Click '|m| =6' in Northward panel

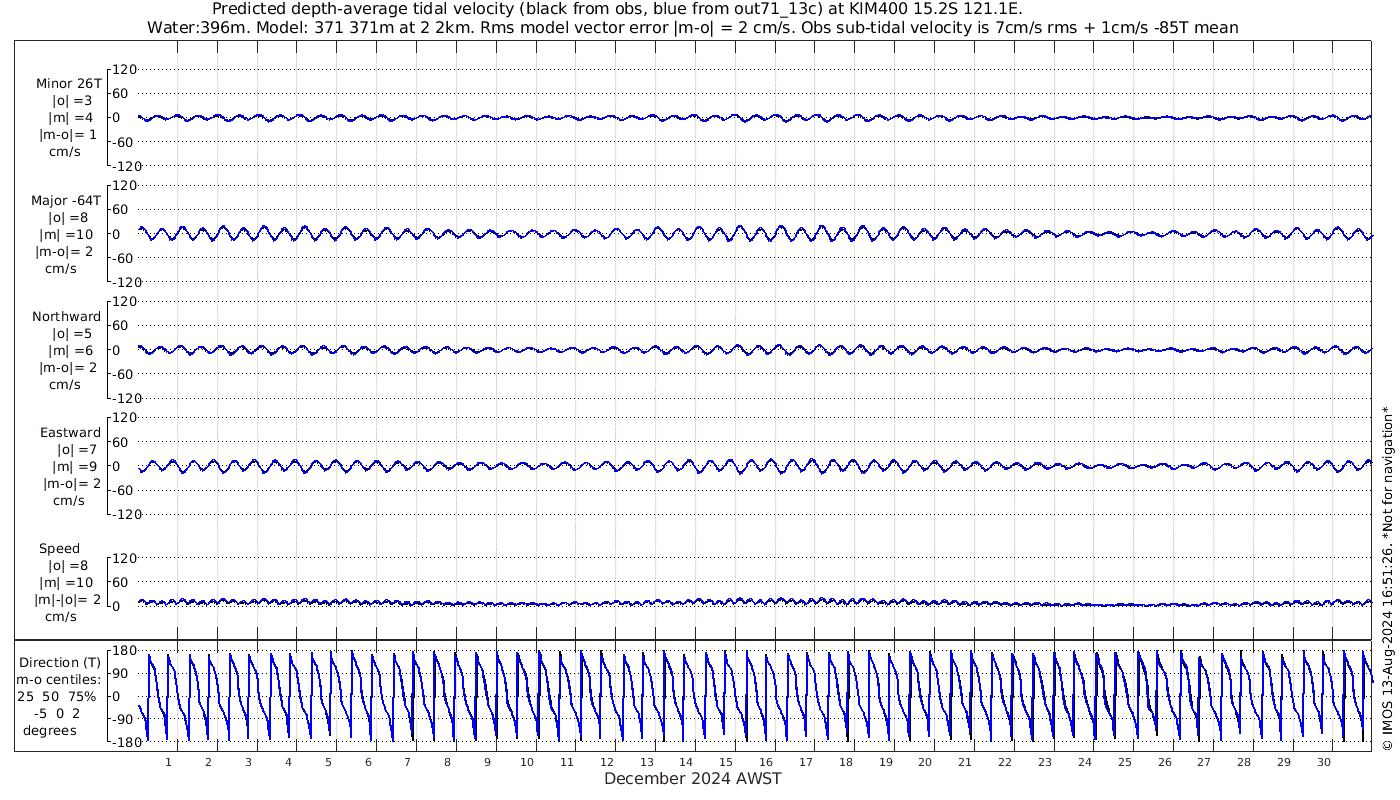(x=71, y=351)
